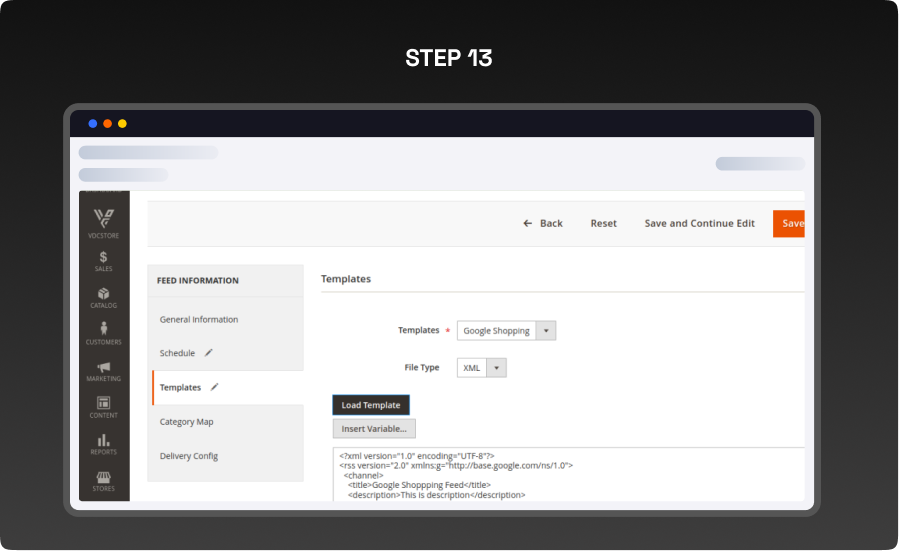
Task: Click the Insert Variable... button
Action: click(374, 429)
